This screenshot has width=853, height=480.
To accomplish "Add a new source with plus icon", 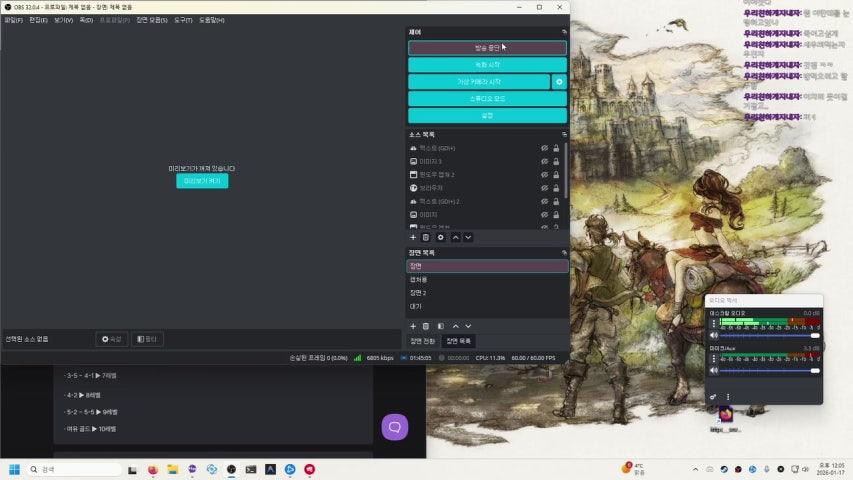I will coord(413,237).
